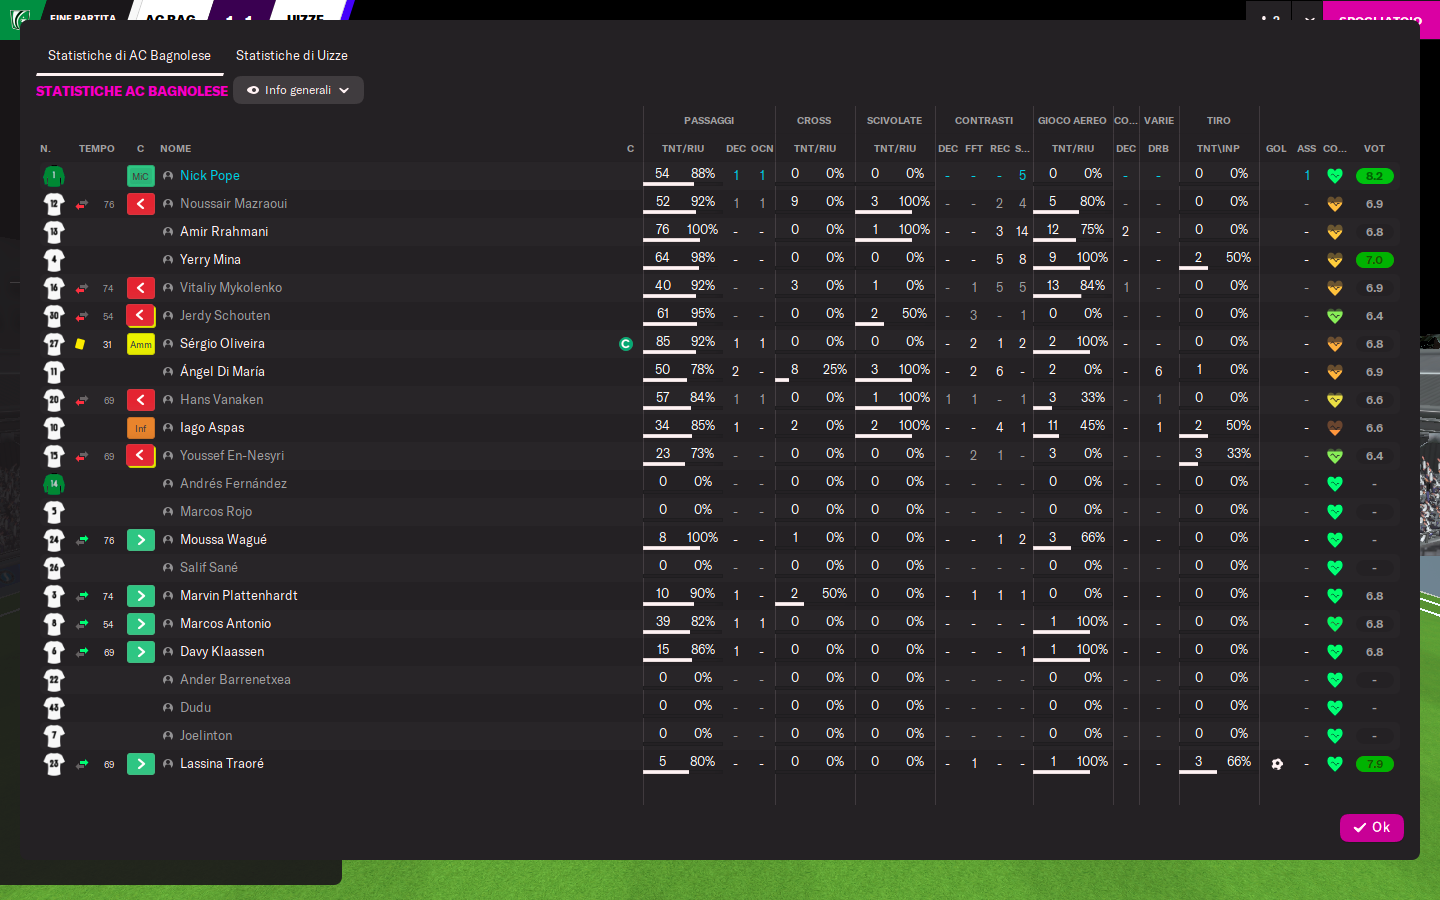This screenshot has height=900, width=1440.
Task: Select the Statistiche di AC Bagnolese tab
Action: [129, 56]
